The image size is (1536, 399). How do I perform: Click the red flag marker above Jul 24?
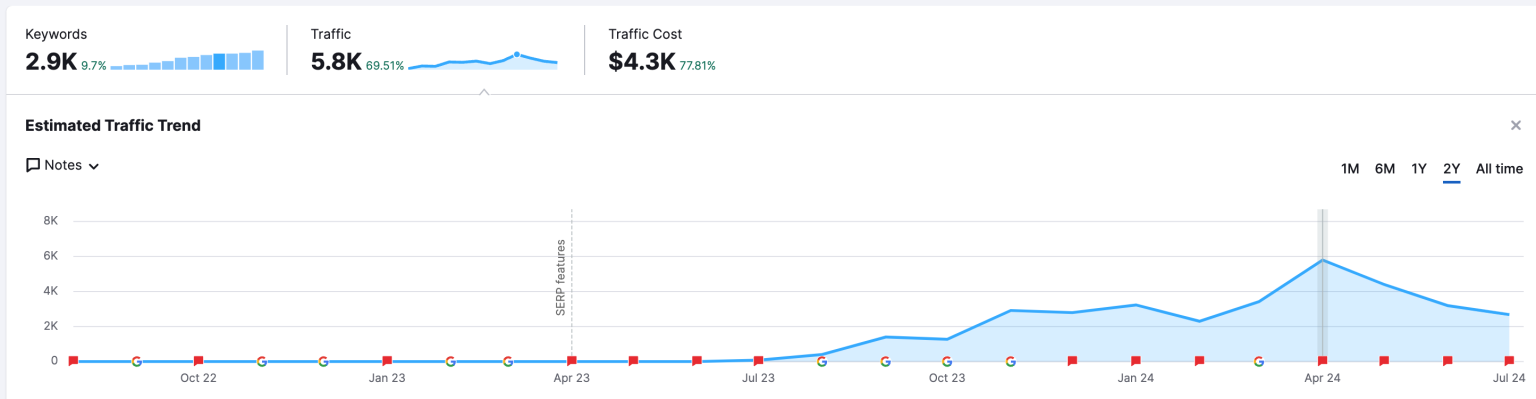point(1509,360)
